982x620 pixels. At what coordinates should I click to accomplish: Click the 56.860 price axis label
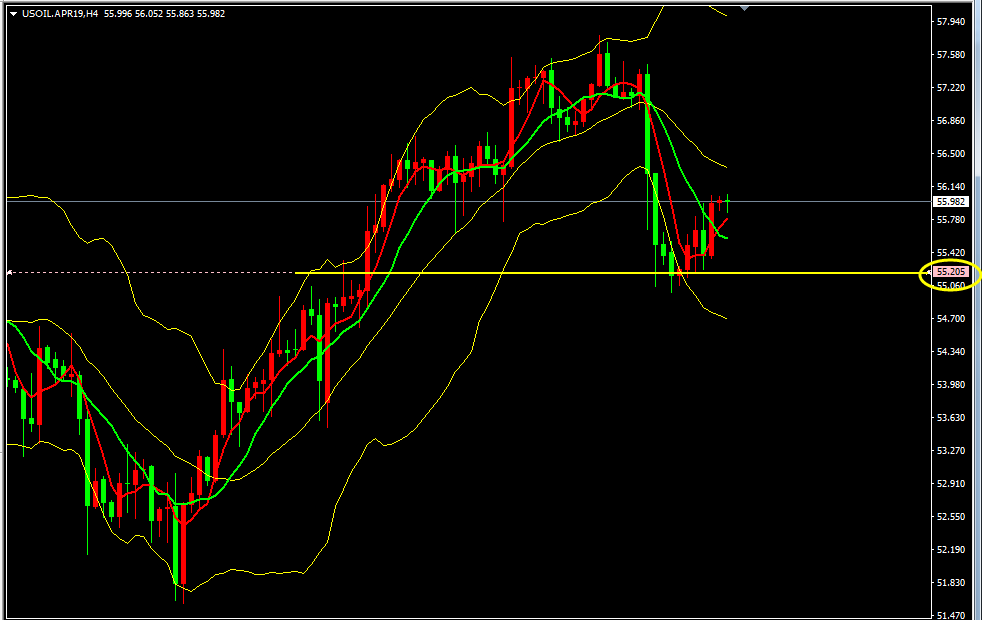coord(951,121)
